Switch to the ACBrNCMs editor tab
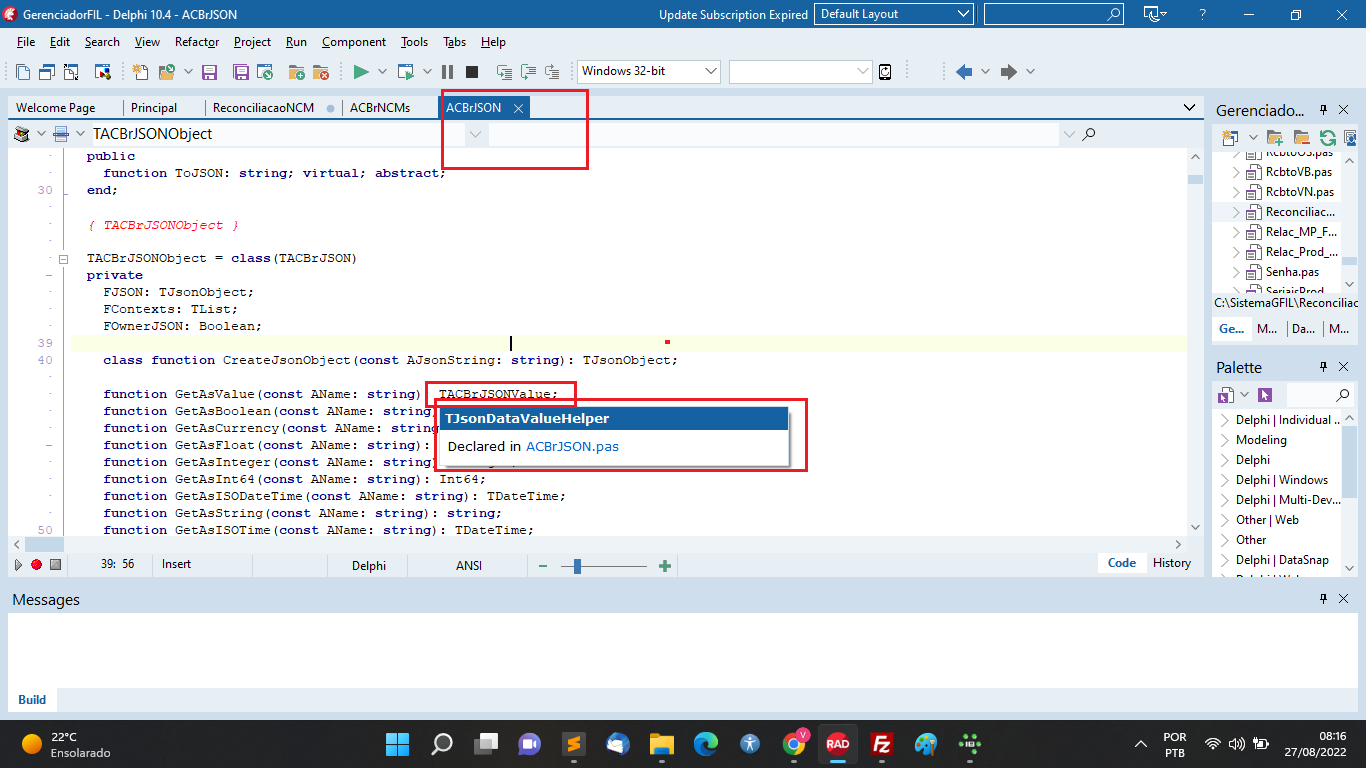This screenshot has width=1366, height=768. (x=380, y=108)
